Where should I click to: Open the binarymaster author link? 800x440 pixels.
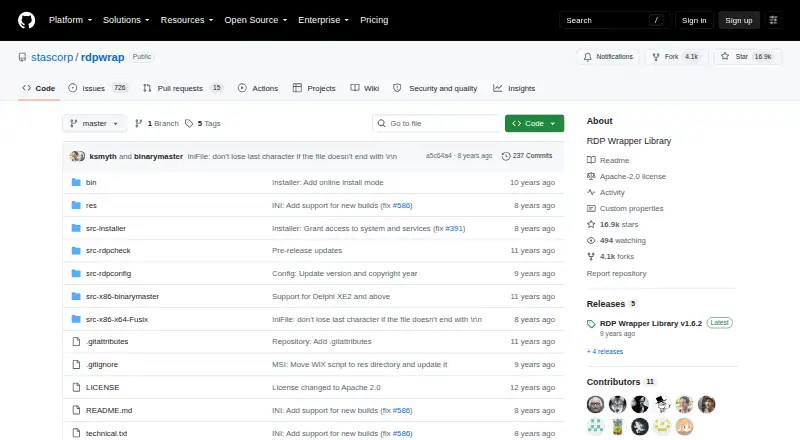pos(158,156)
